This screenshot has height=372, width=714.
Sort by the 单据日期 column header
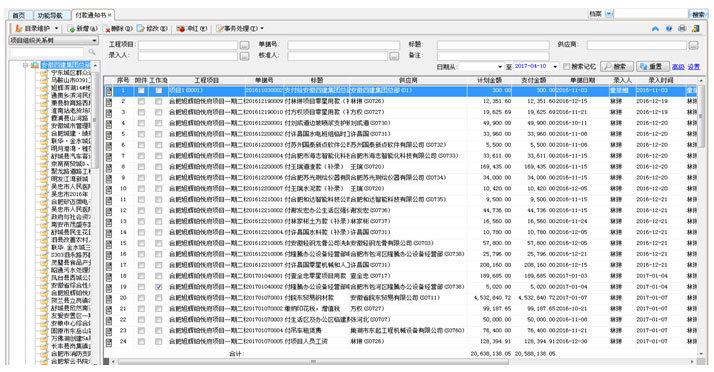click(x=583, y=80)
